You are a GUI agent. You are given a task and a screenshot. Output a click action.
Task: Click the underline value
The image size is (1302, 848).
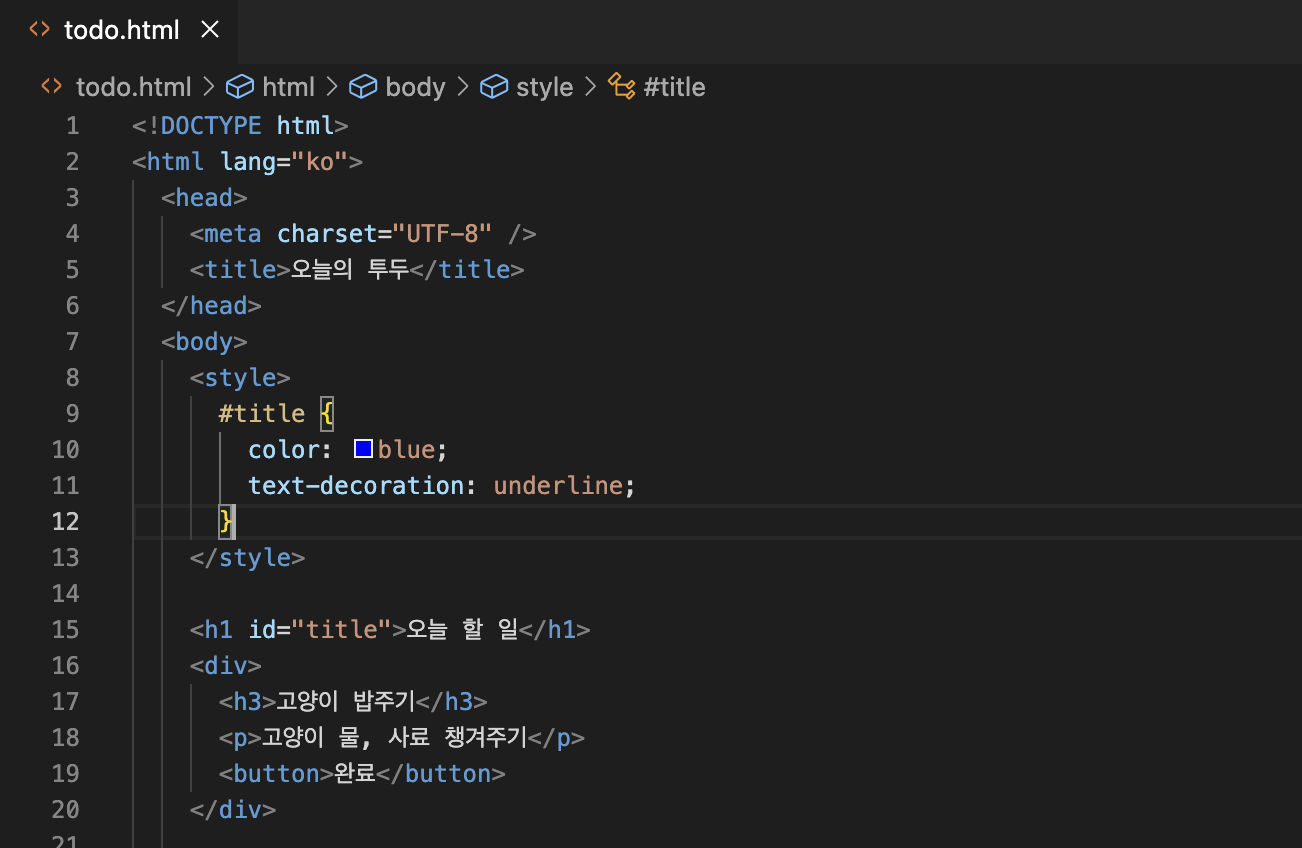tap(558, 486)
